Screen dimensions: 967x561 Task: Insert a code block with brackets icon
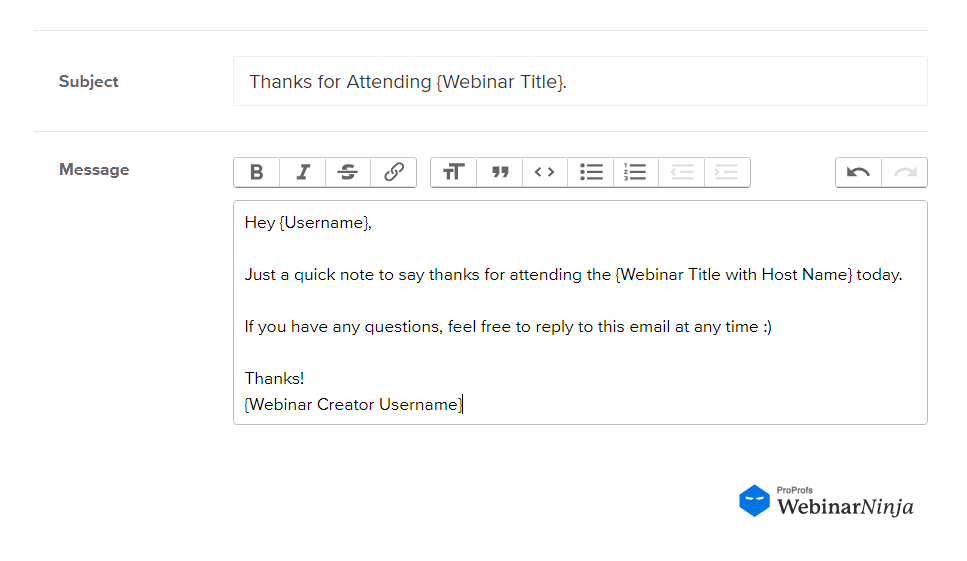(545, 172)
